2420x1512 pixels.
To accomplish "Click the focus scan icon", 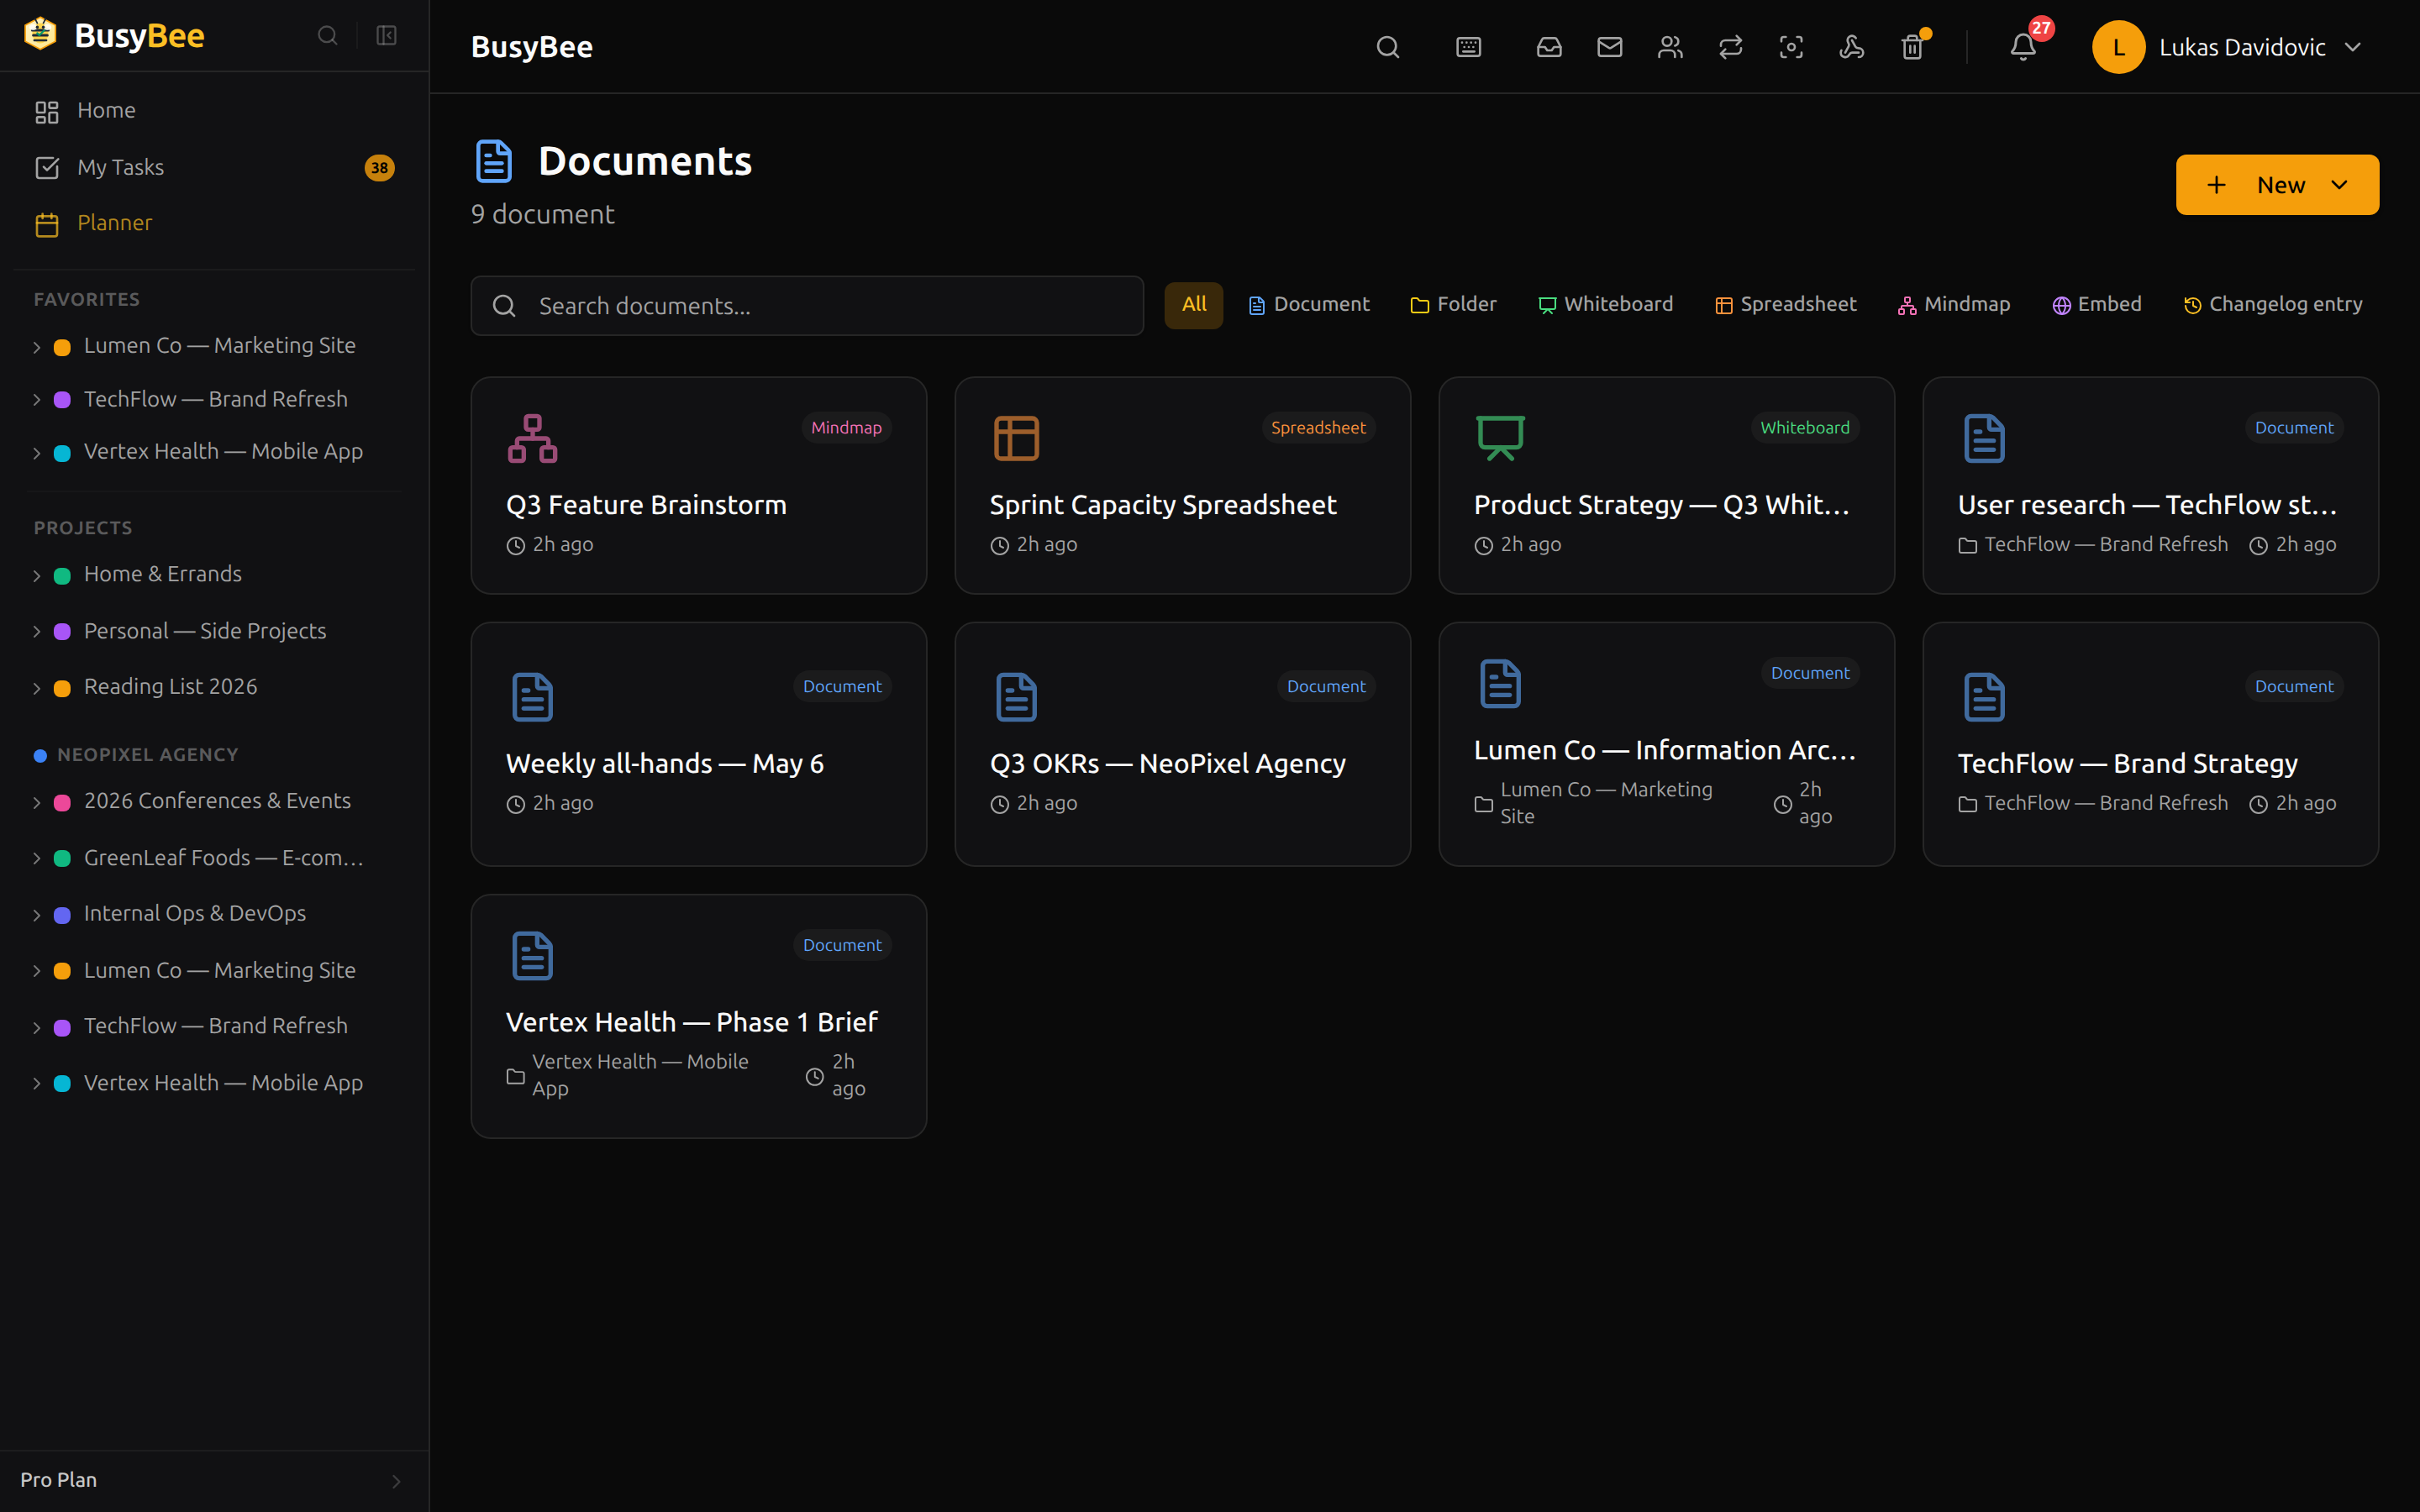I will tap(1791, 47).
